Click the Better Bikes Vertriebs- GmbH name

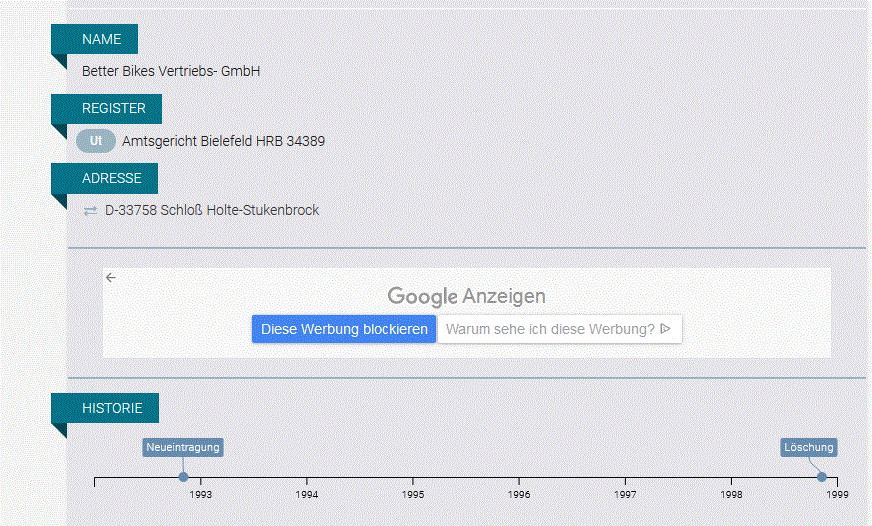[171, 71]
